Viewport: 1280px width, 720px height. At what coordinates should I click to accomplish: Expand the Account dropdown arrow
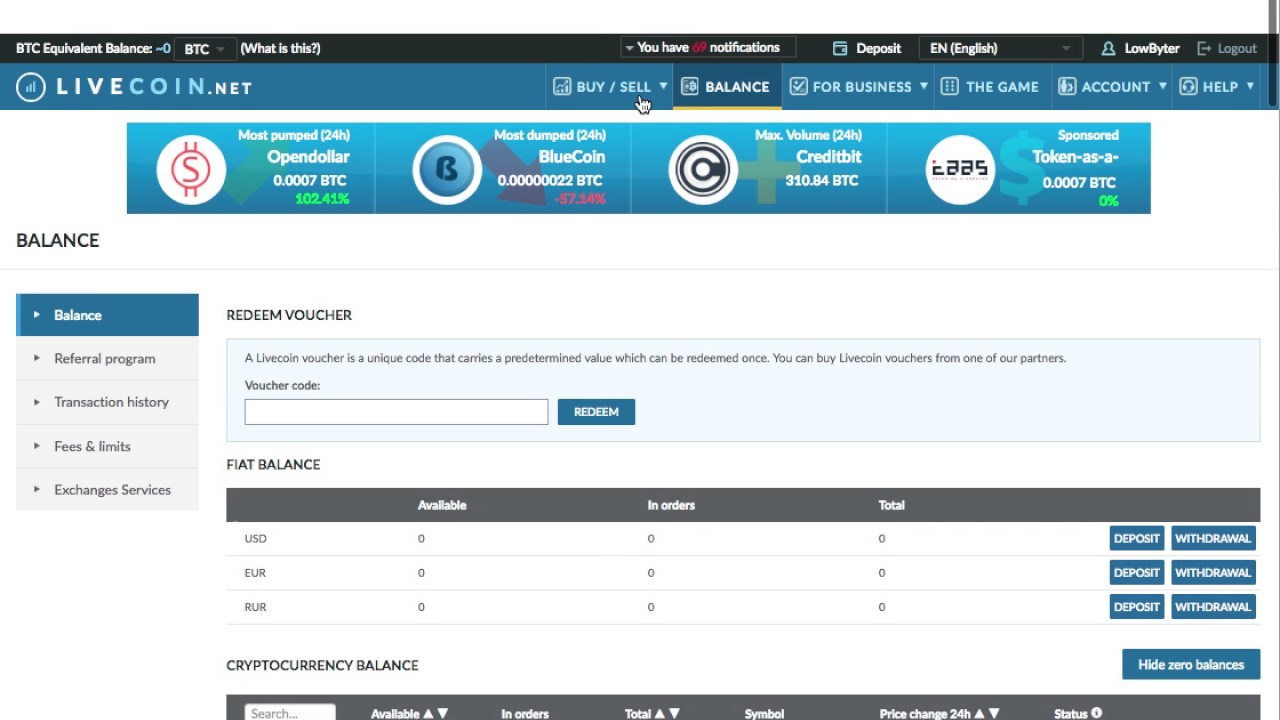pos(1162,86)
